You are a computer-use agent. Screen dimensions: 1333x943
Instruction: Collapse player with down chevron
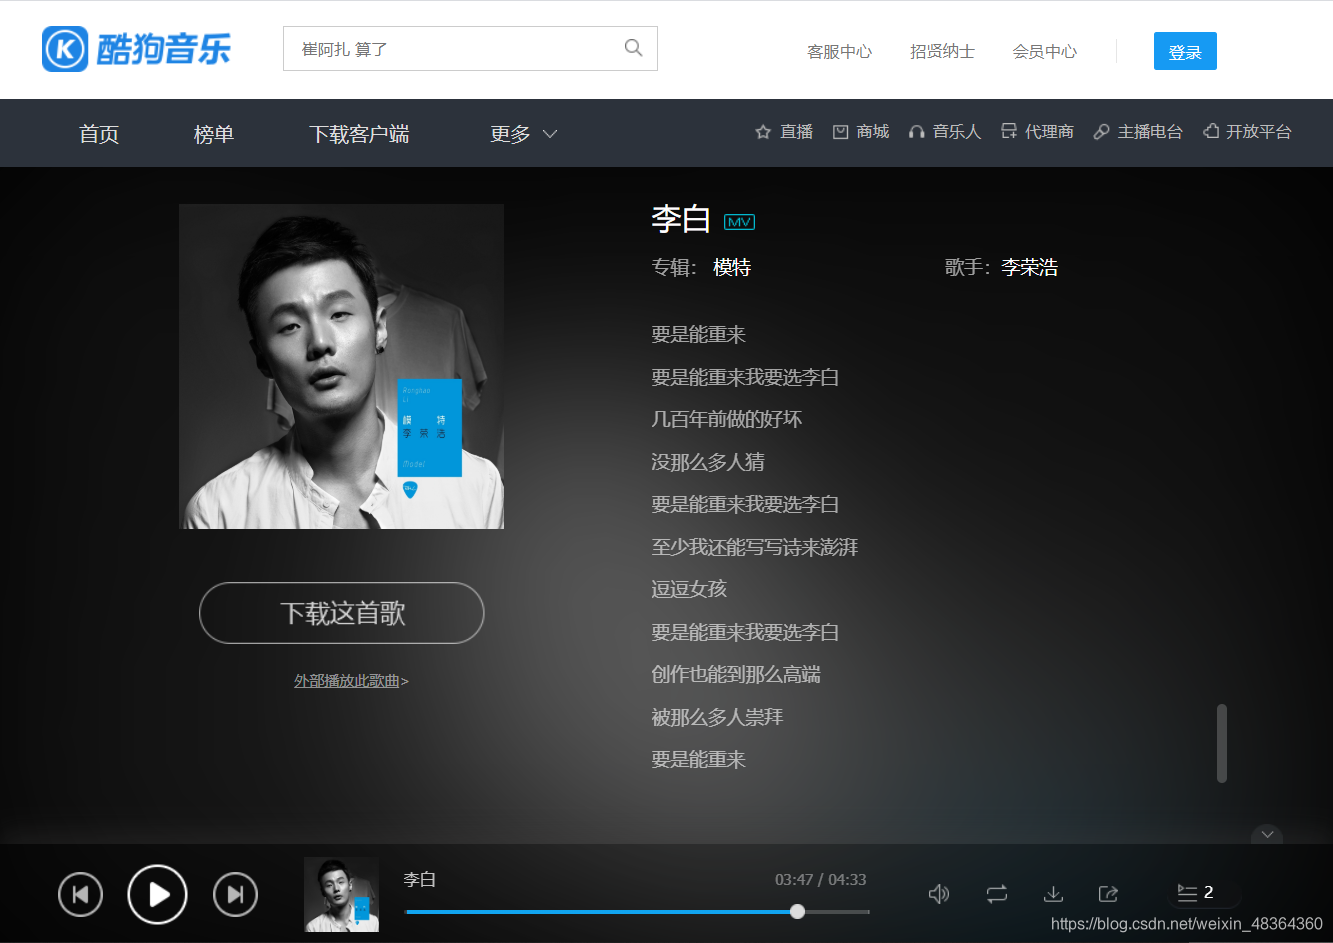click(1267, 834)
